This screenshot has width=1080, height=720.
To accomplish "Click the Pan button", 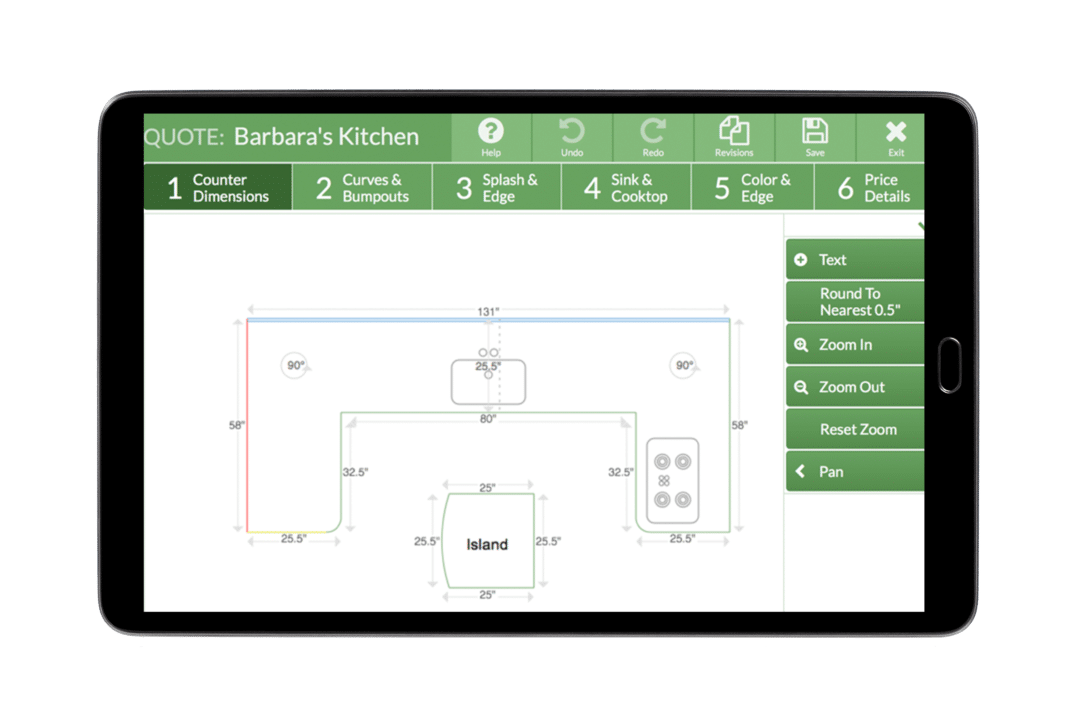I will pos(855,471).
